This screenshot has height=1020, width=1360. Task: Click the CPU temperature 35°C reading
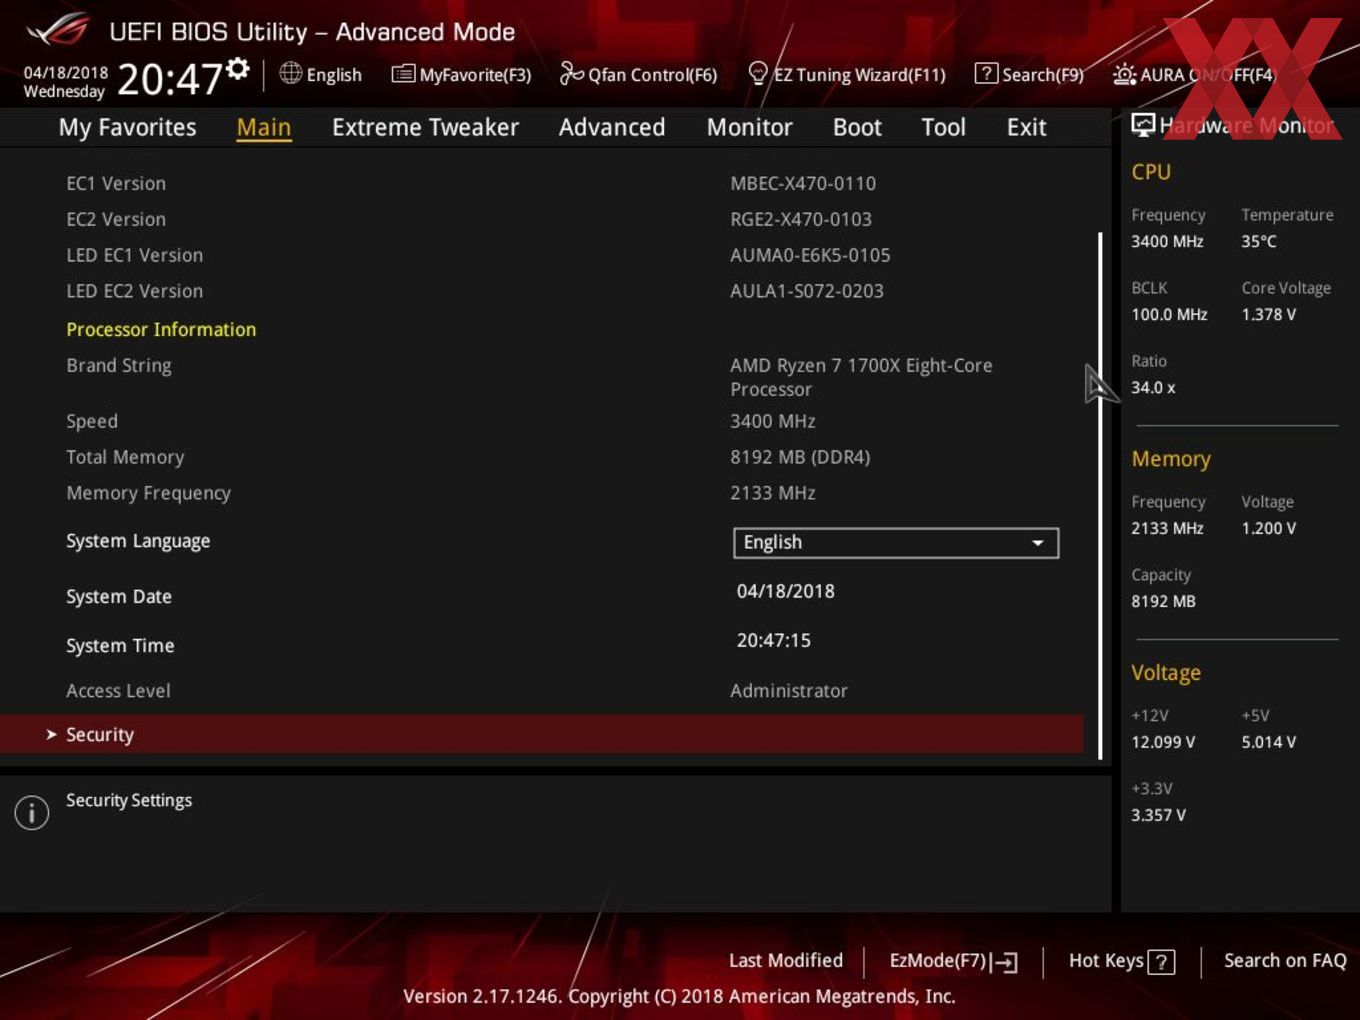(x=1259, y=241)
